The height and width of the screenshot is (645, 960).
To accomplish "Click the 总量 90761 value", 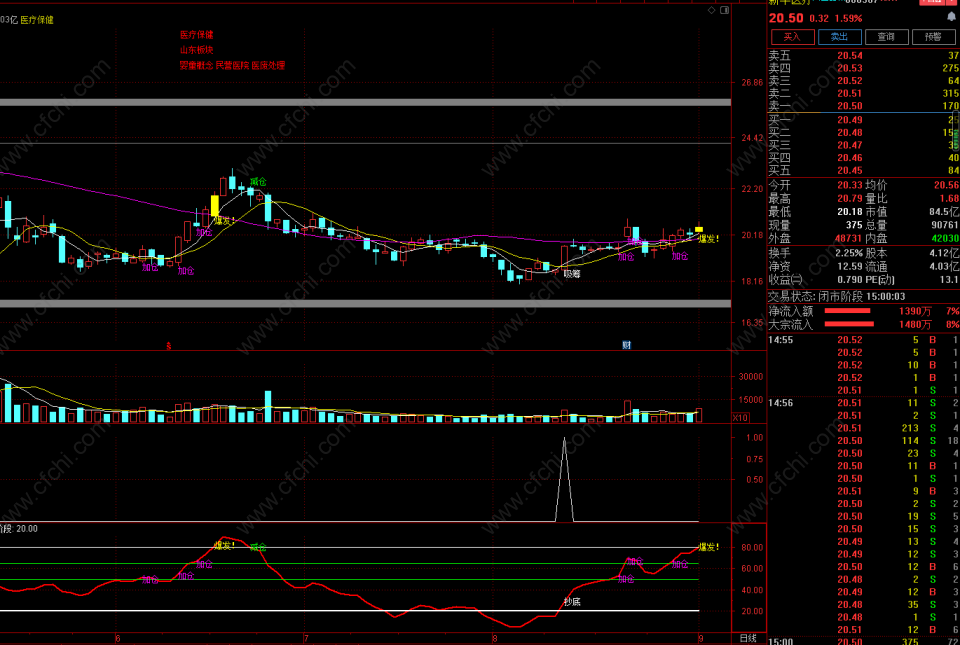I will pos(945,225).
